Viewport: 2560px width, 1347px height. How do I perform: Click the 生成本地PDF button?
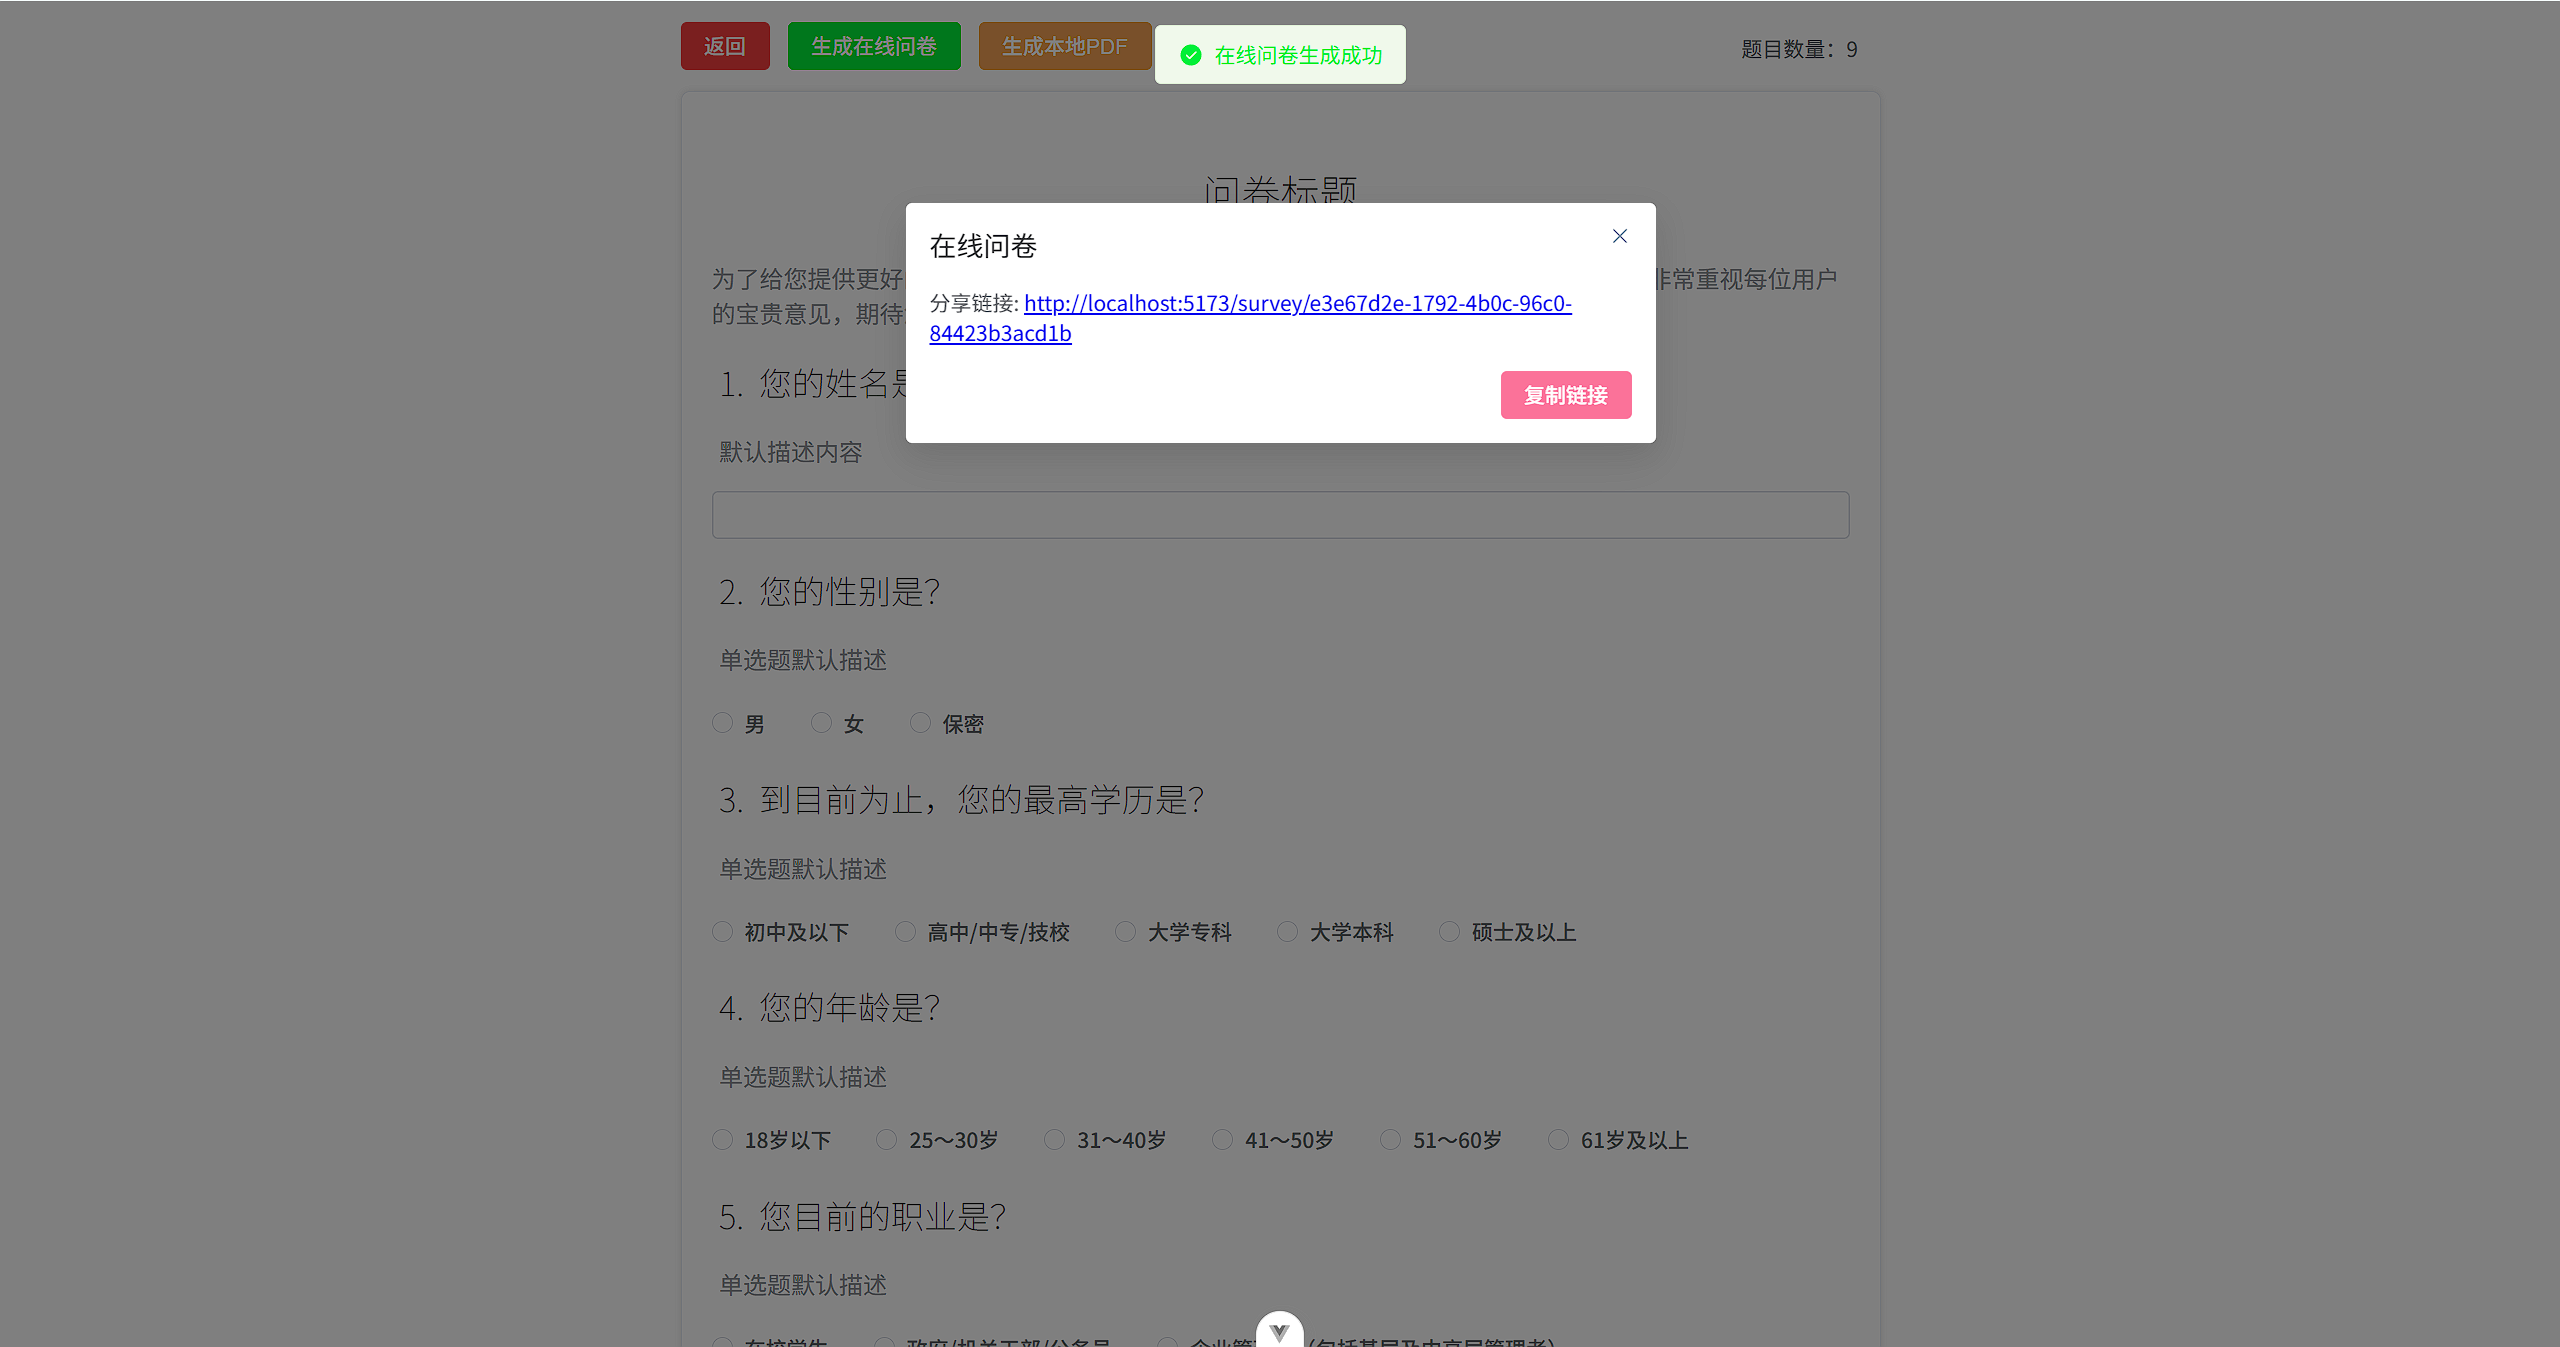[x=1065, y=46]
